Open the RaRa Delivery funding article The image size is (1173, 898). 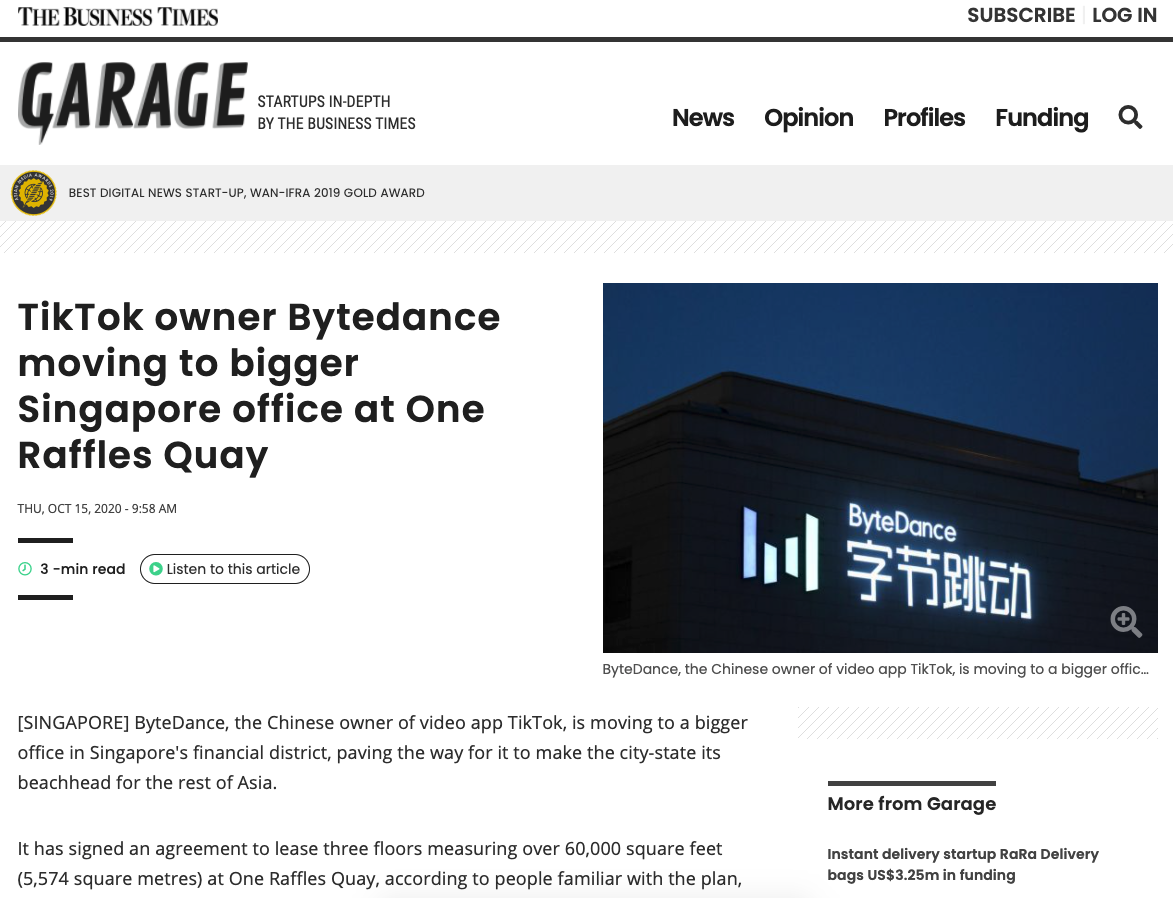point(963,864)
